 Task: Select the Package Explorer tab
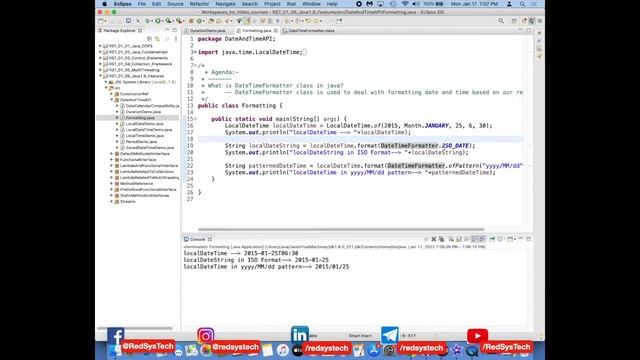119,31
